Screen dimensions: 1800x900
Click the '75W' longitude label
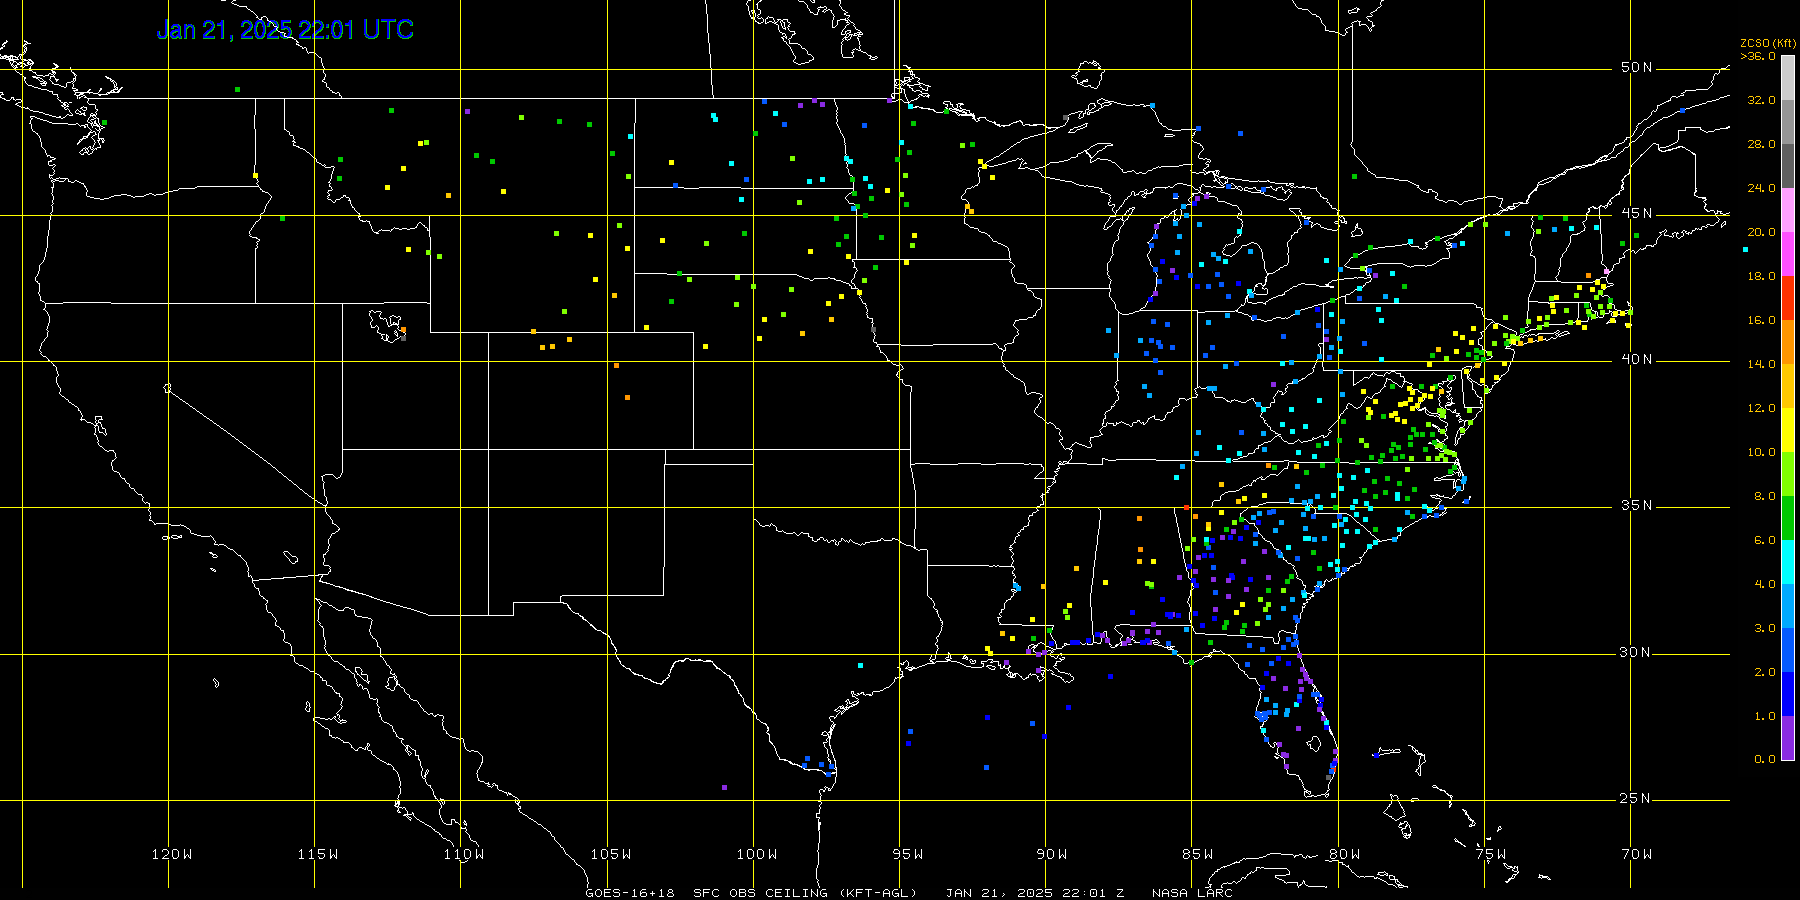click(x=1491, y=854)
